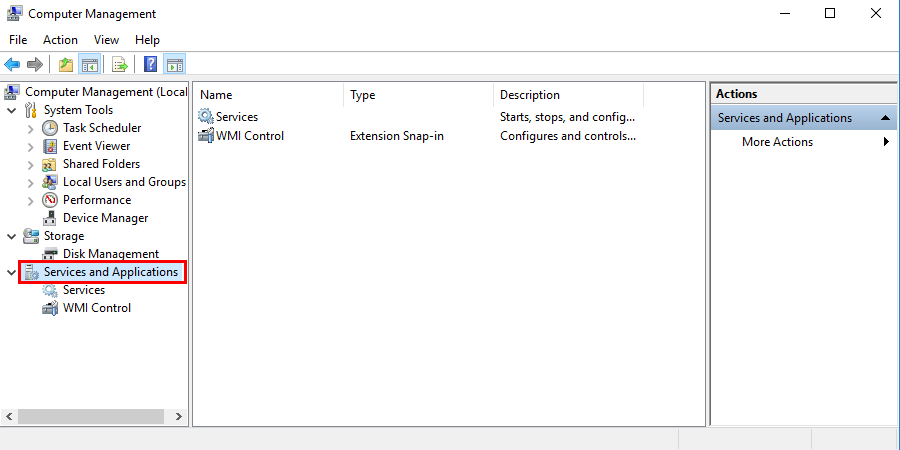Expand the Task Scheduler tree node
This screenshot has height=450, width=900.
pyautogui.click(x=31, y=128)
